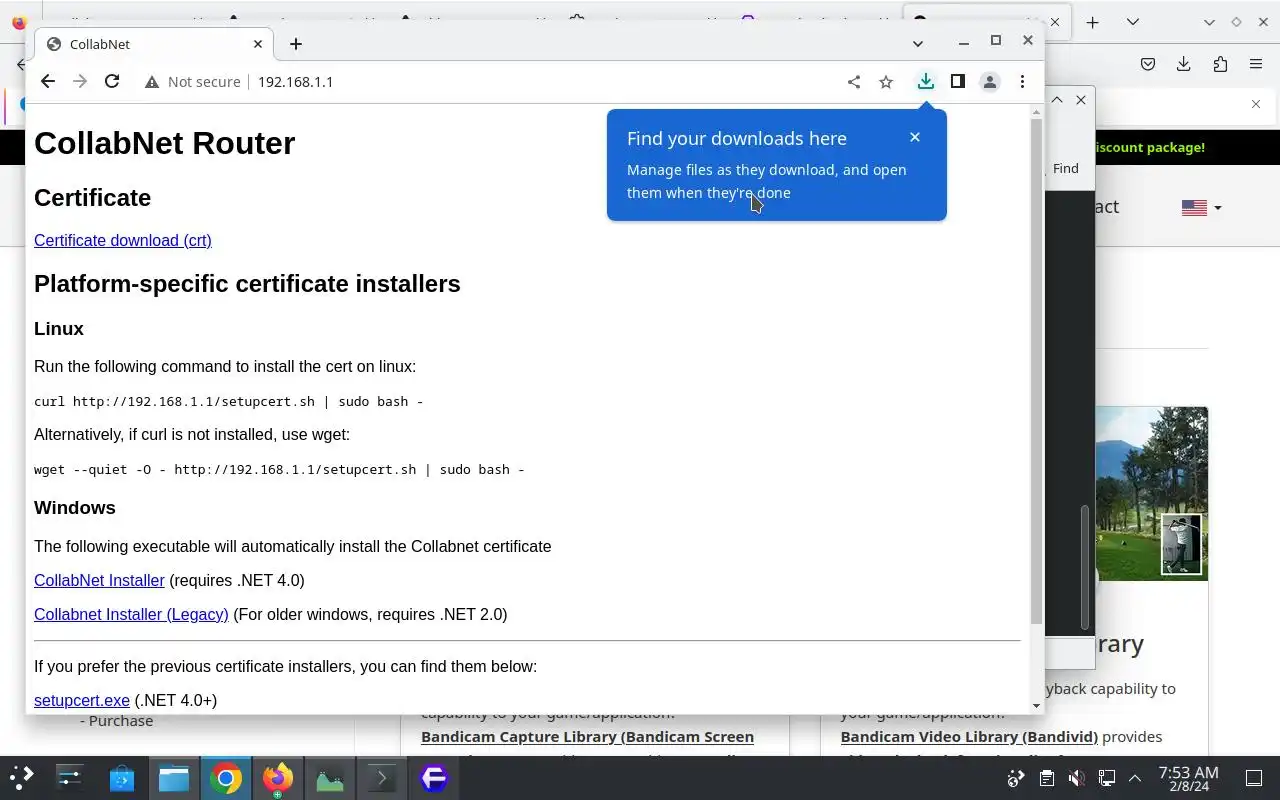The height and width of the screenshot is (800, 1280).
Task: Open Chrome downloads tray icon
Action: click(926, 82)
